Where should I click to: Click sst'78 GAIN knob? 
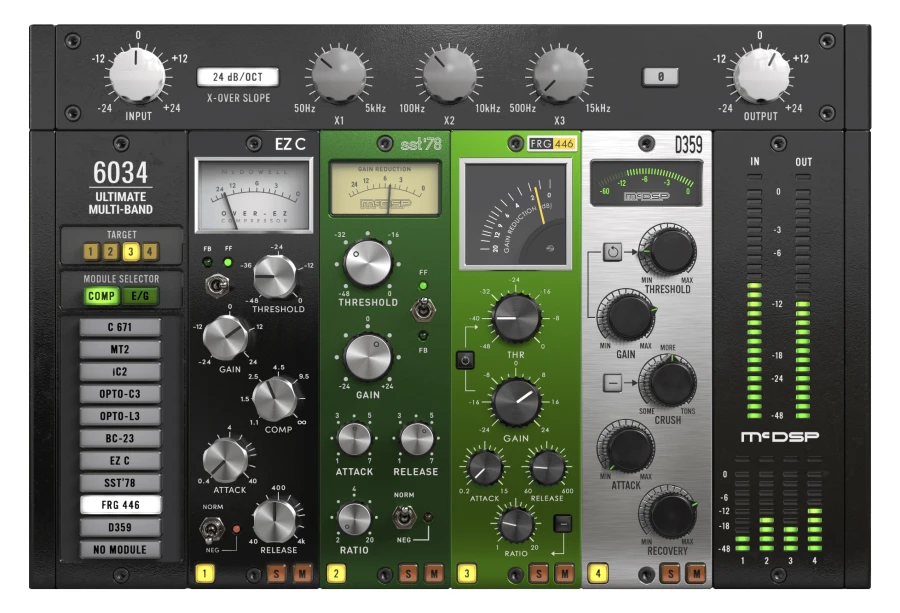click(368, 356)
